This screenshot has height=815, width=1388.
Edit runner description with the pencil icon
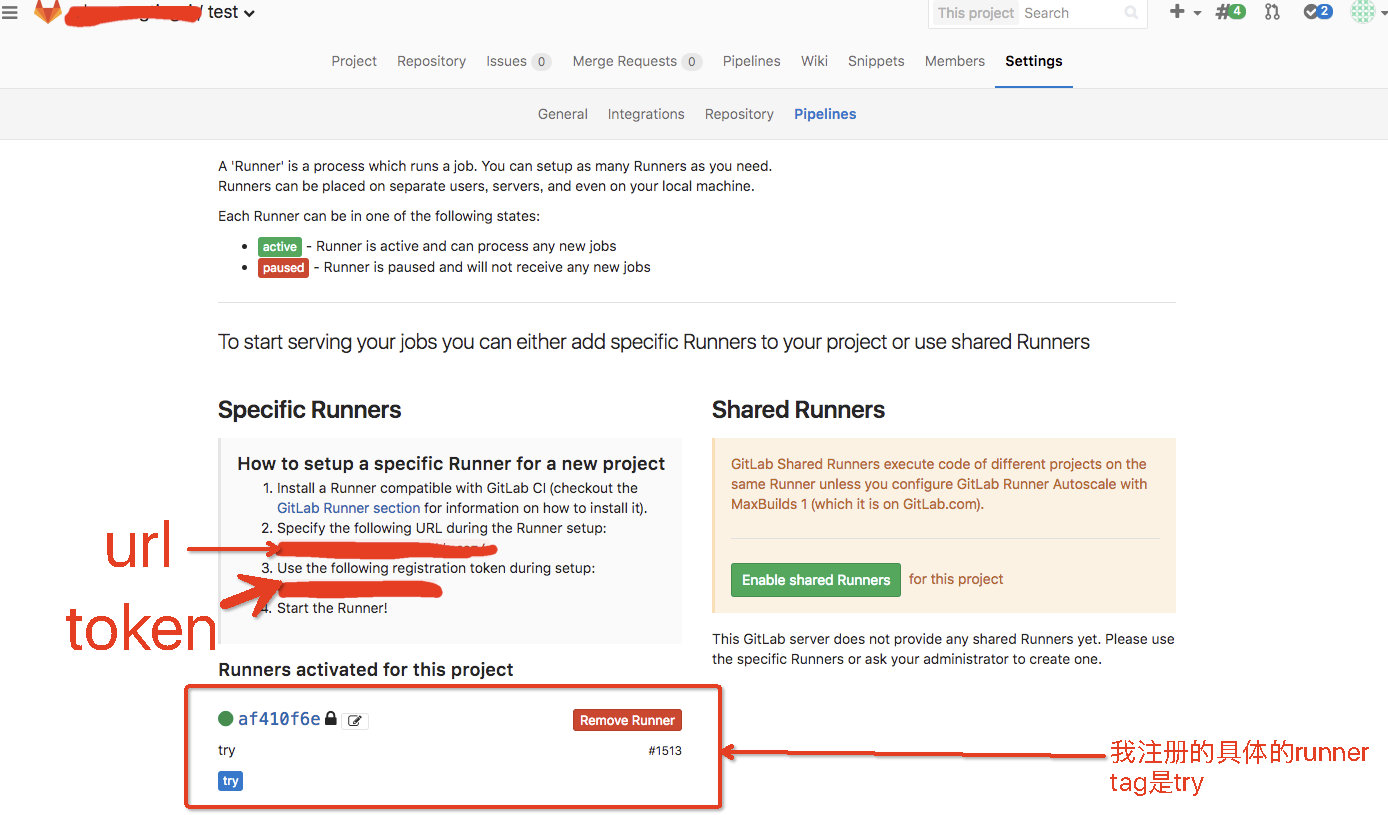point(355,720)
